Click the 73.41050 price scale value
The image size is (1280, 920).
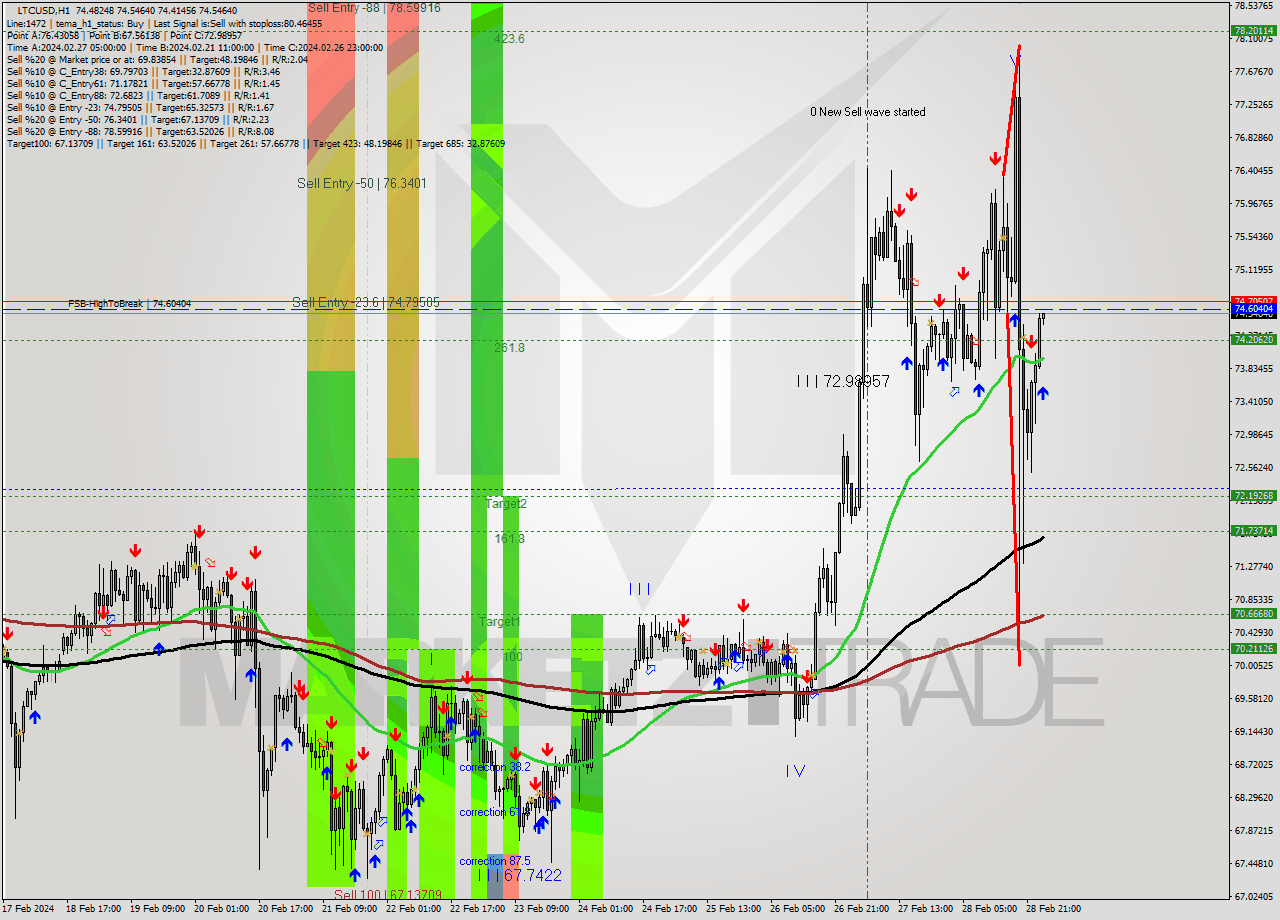coord(1253,401)
